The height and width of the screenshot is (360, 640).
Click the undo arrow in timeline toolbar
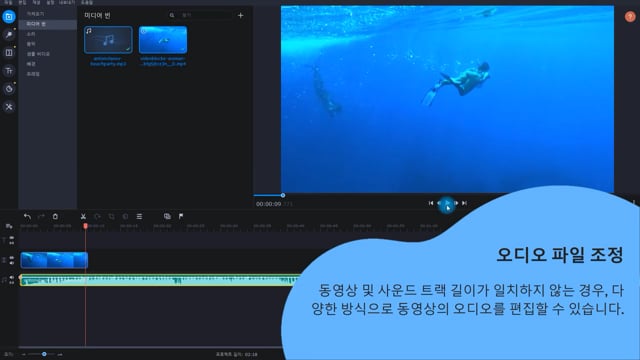[x=27, y=216]
